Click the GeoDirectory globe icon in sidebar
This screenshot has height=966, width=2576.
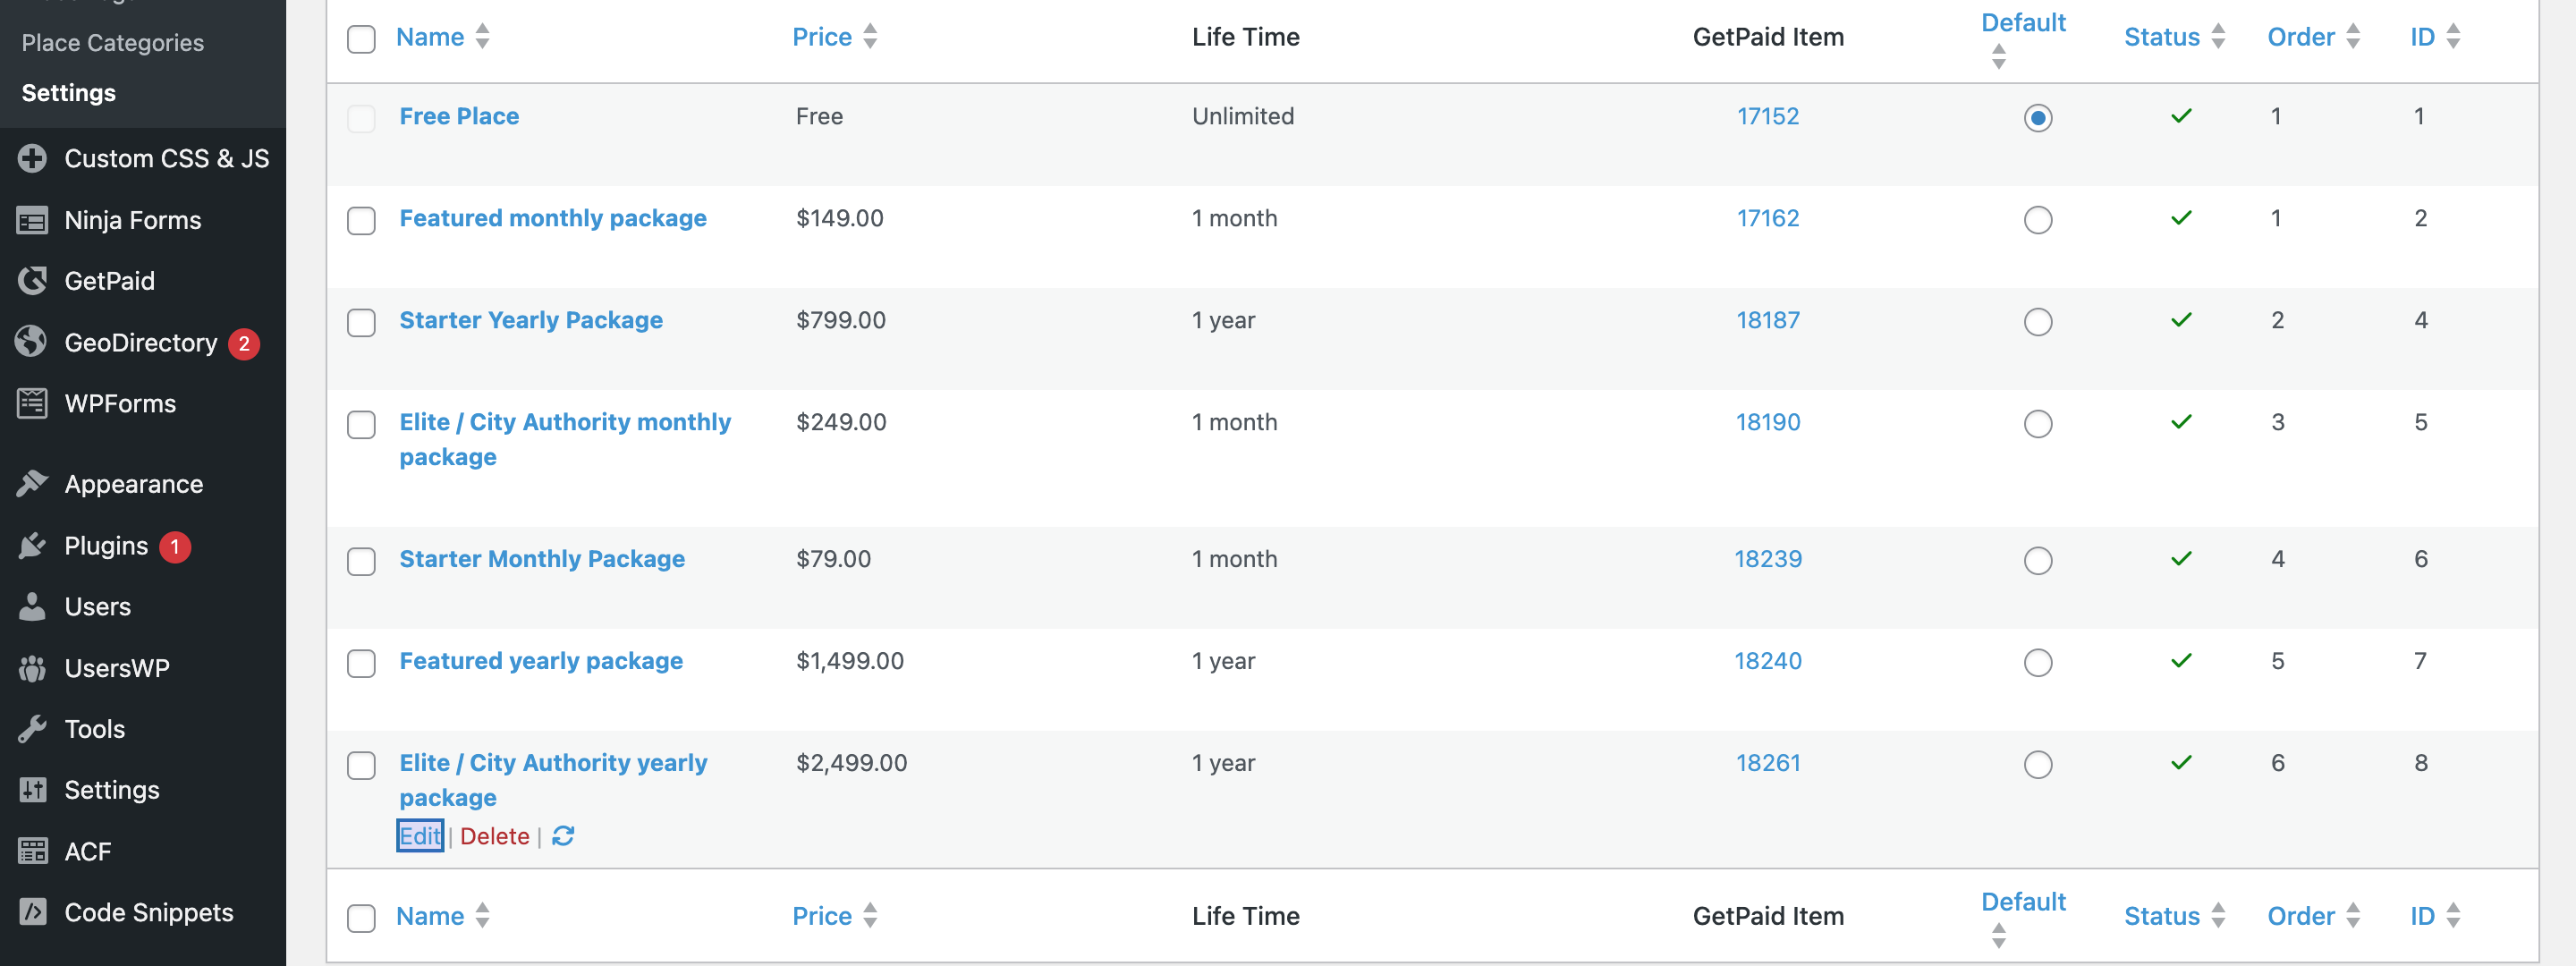[x=32, y=342]
